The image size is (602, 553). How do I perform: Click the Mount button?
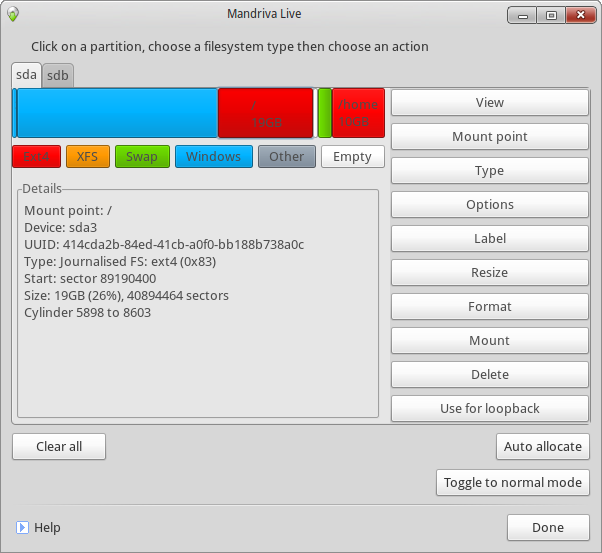(x=490, y=341)
